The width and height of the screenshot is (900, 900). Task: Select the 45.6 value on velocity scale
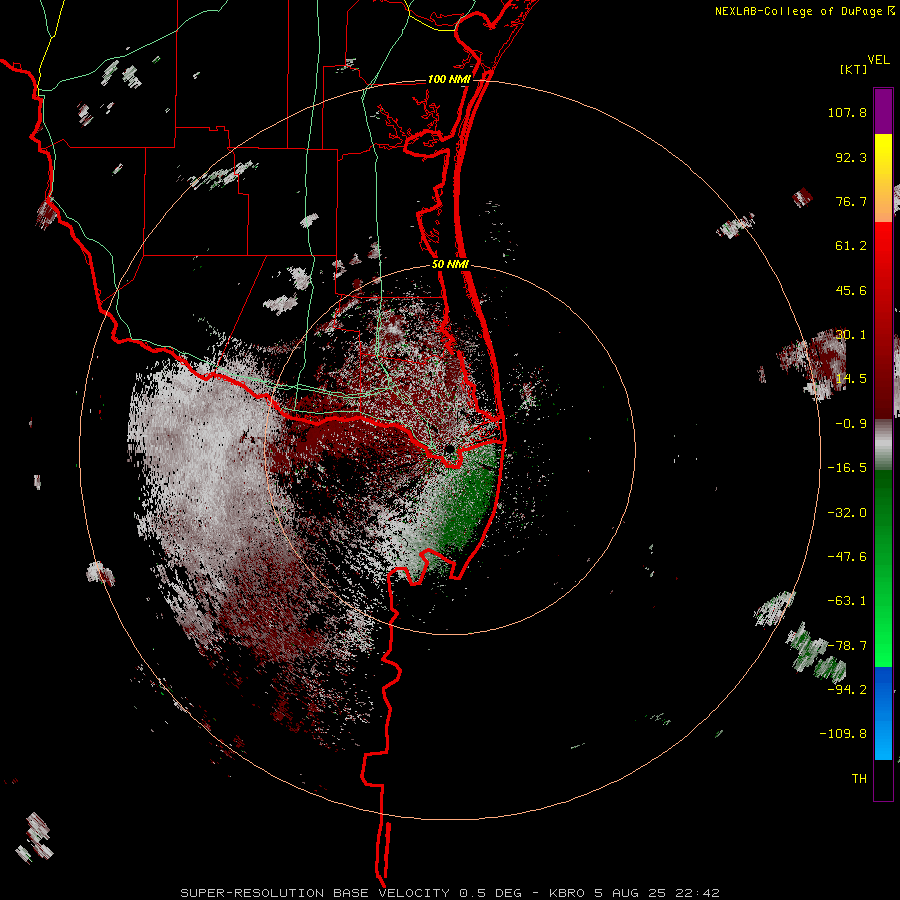click(851, 290)
